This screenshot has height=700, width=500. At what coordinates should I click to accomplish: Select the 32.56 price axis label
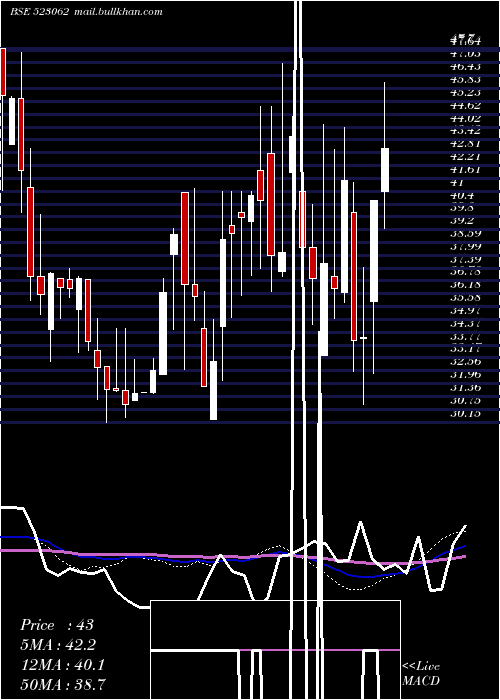[x=465, y=362]
